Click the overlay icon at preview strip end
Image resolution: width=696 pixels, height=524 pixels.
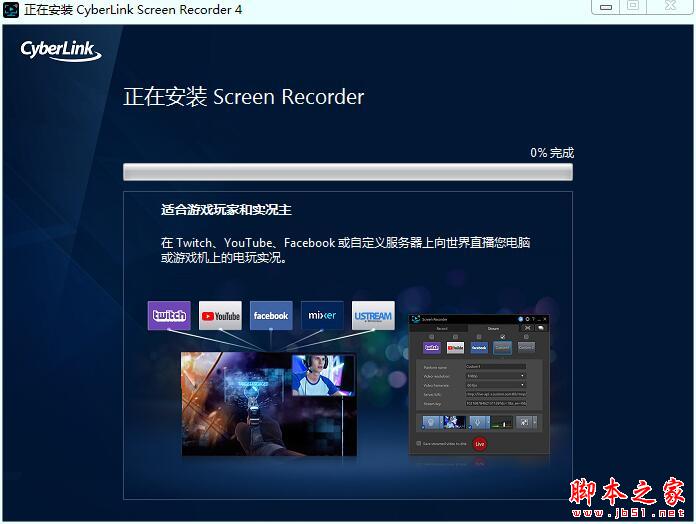point(524,422)
